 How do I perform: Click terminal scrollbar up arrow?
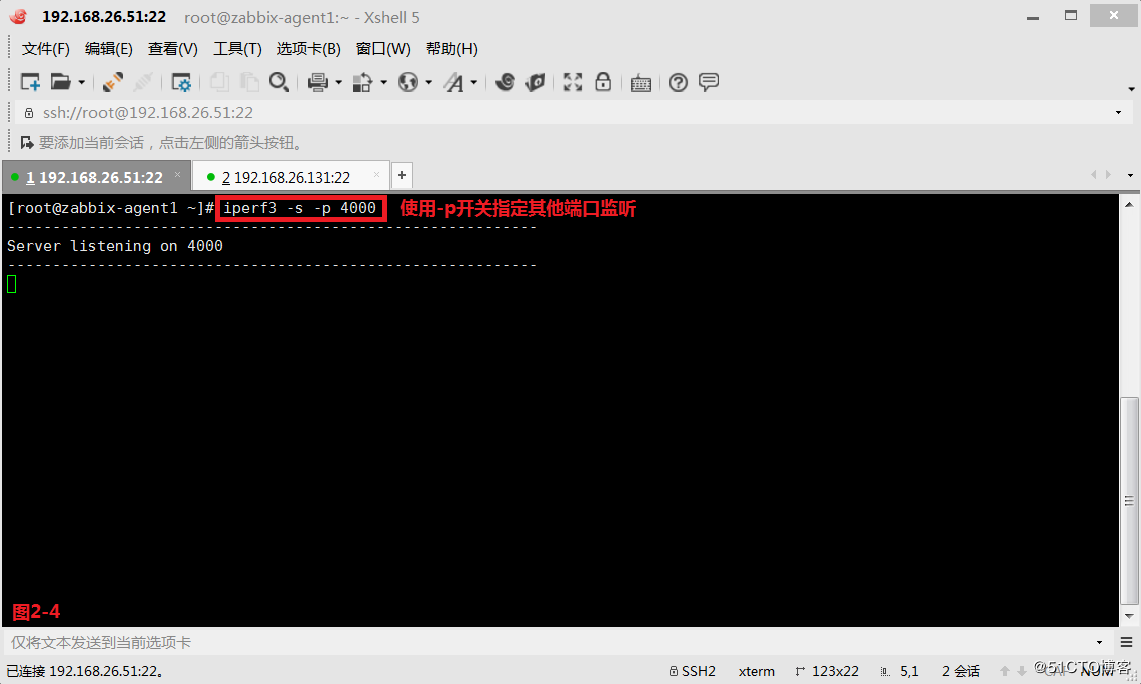(x=1129, y=205)
